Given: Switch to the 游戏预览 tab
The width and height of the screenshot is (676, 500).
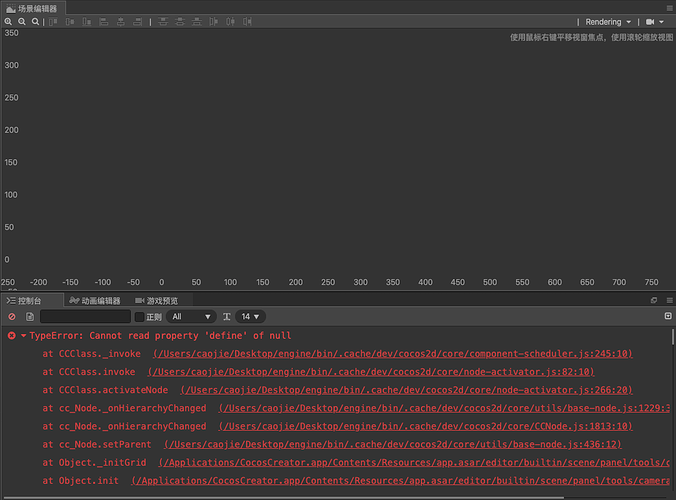Looking at the screenshot, I should (x=156, y=301).
